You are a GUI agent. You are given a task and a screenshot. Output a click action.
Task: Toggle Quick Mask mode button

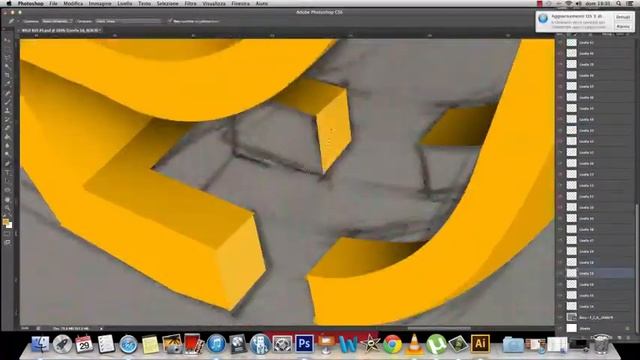click(x=7, y=234)
